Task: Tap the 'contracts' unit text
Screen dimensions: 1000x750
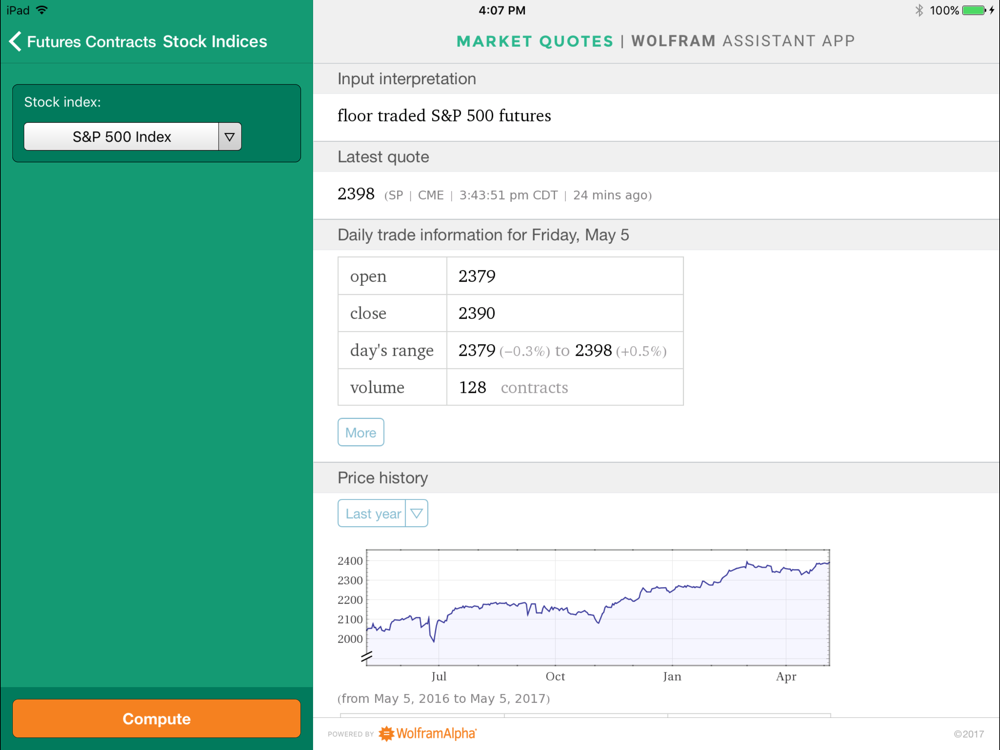Action: click(534, 387)
